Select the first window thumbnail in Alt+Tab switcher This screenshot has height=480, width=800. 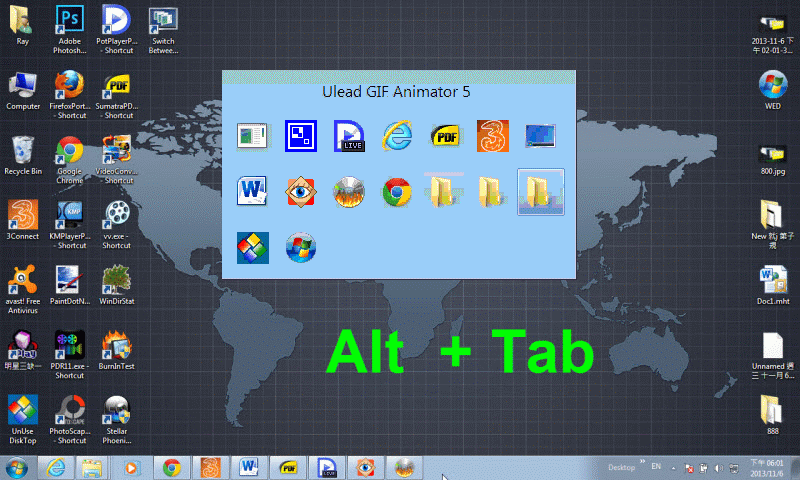(x=252, y=136)
